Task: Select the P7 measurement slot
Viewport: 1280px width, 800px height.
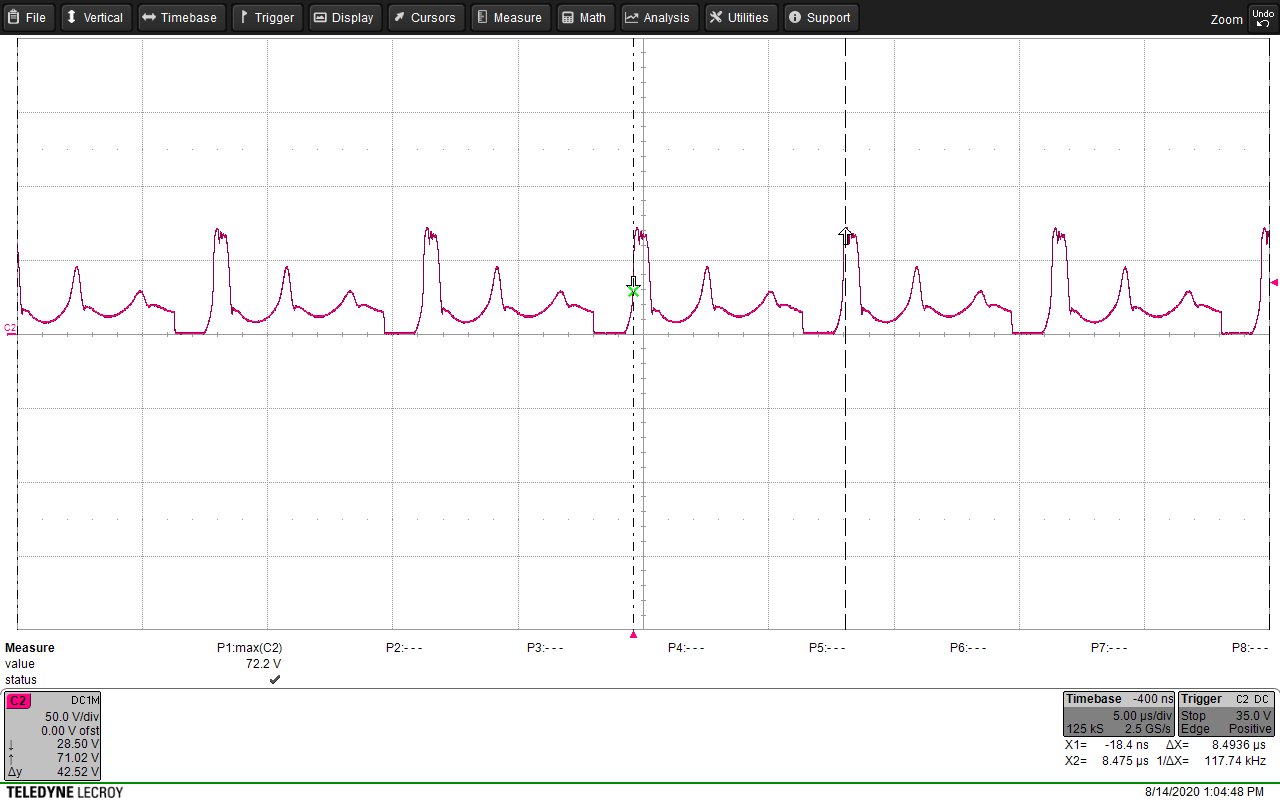Action: (1109, 648)
